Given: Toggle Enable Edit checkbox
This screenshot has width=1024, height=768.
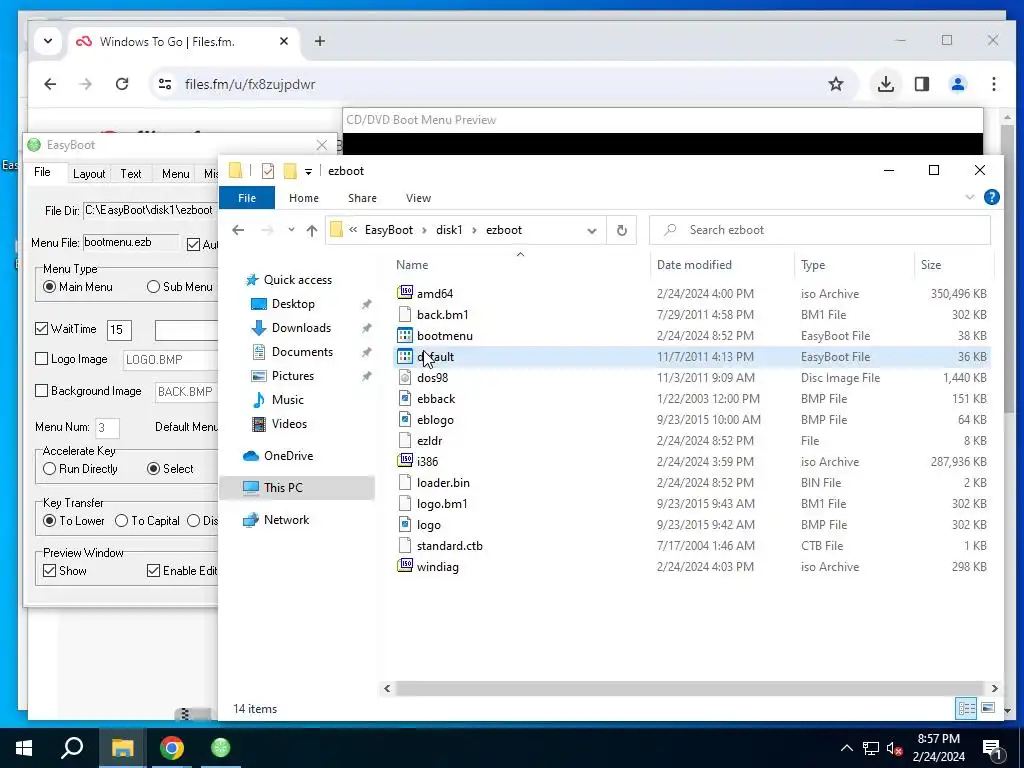Looking at the screenshot, I should click(x=153, y=570).
